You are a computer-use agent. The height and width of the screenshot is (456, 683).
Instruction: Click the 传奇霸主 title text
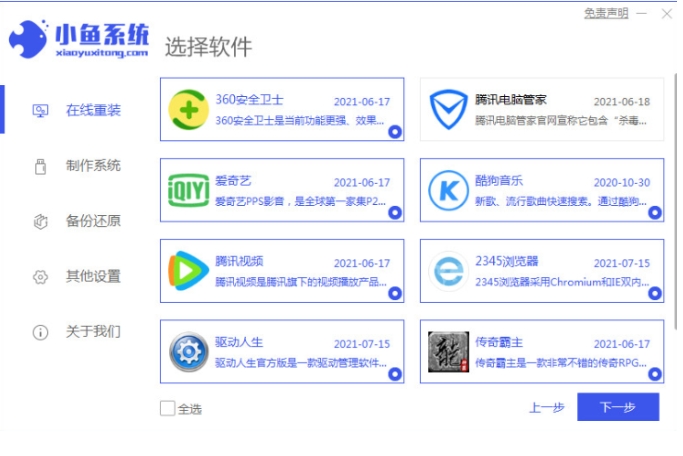pos(499,342)
